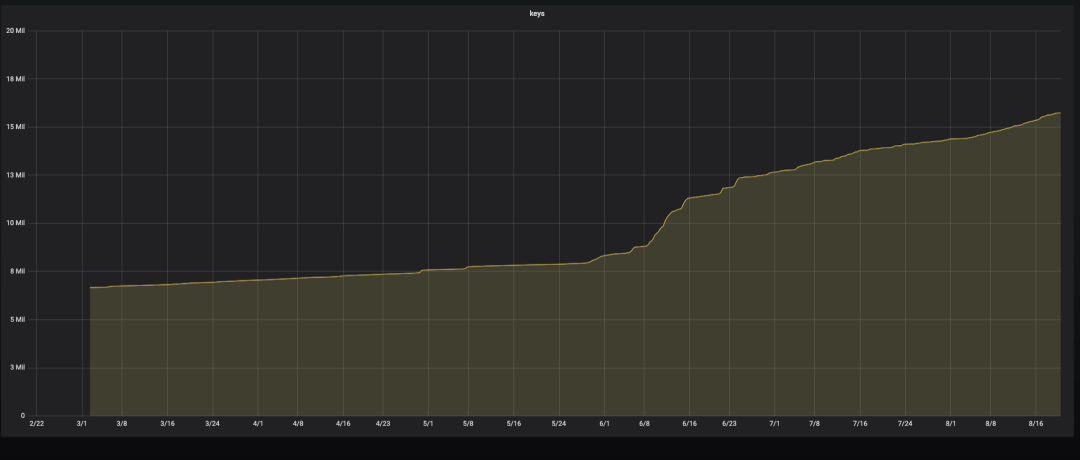Select the '3/16' date label

[167, 424]
